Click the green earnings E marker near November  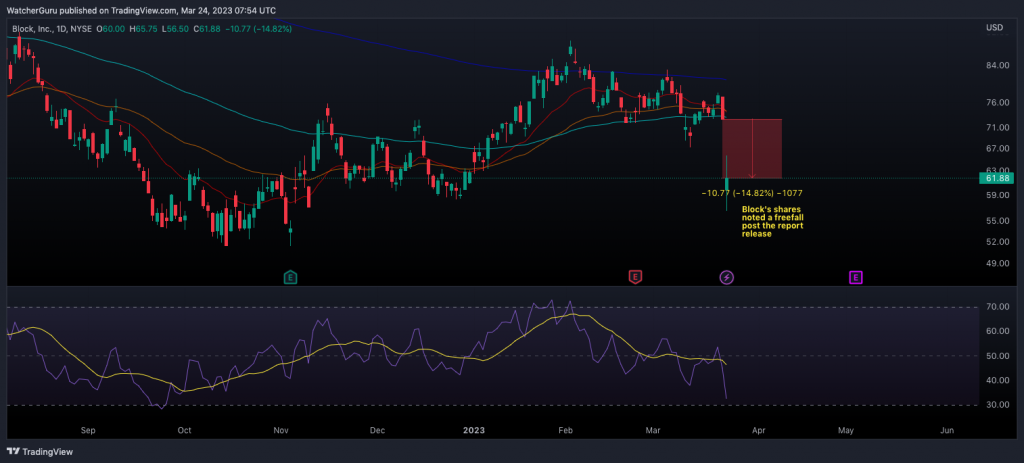[291, 278]
